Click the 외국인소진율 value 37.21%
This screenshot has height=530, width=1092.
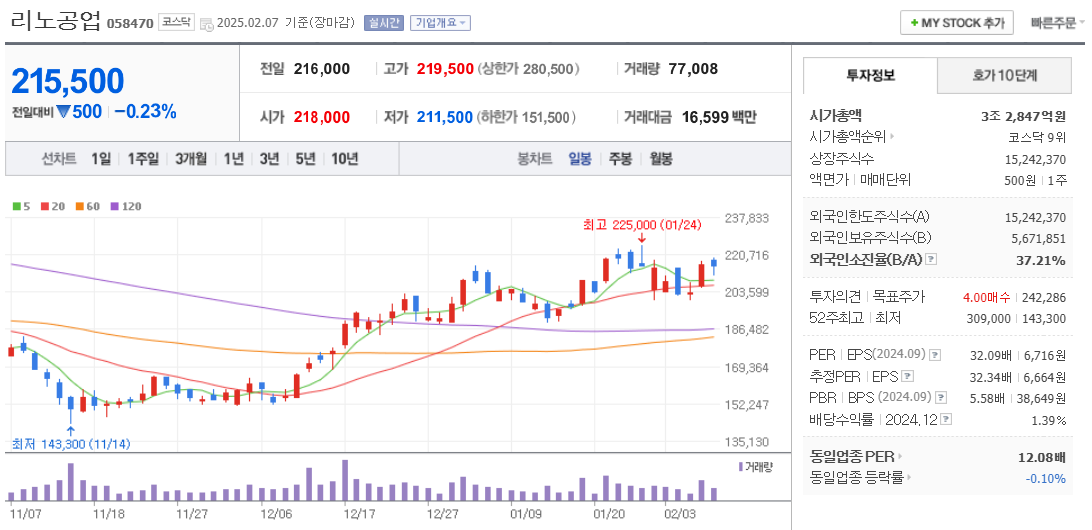tap(1038, 260)
